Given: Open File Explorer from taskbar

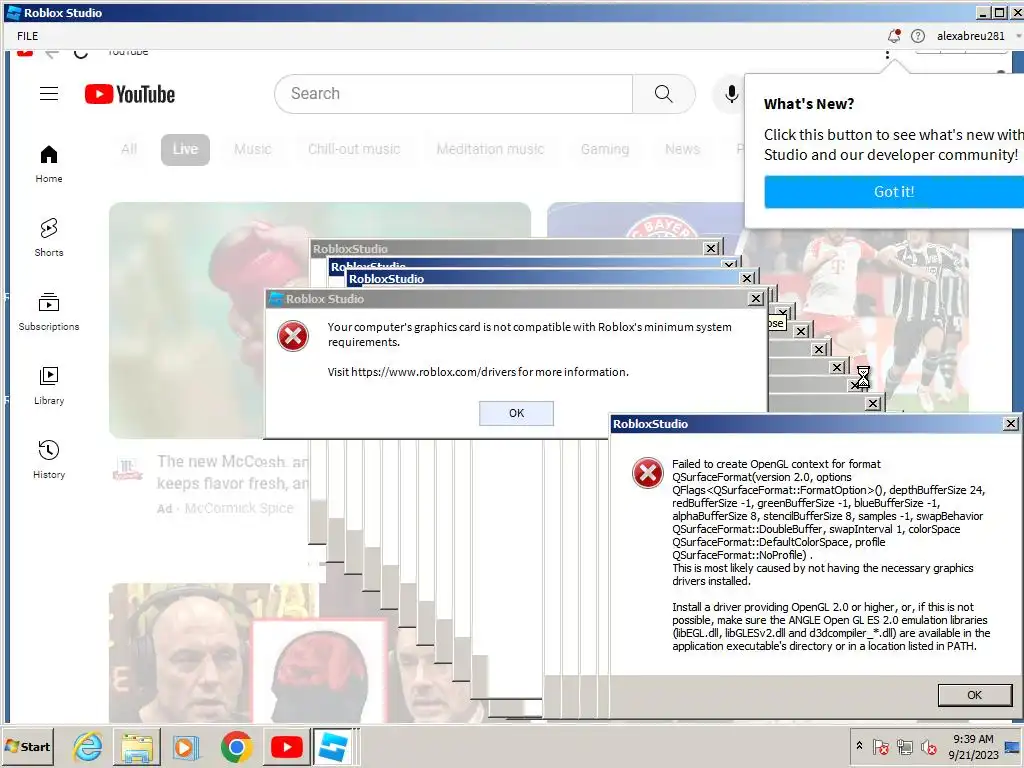Looking at the screenshot, I should [136, 746].
